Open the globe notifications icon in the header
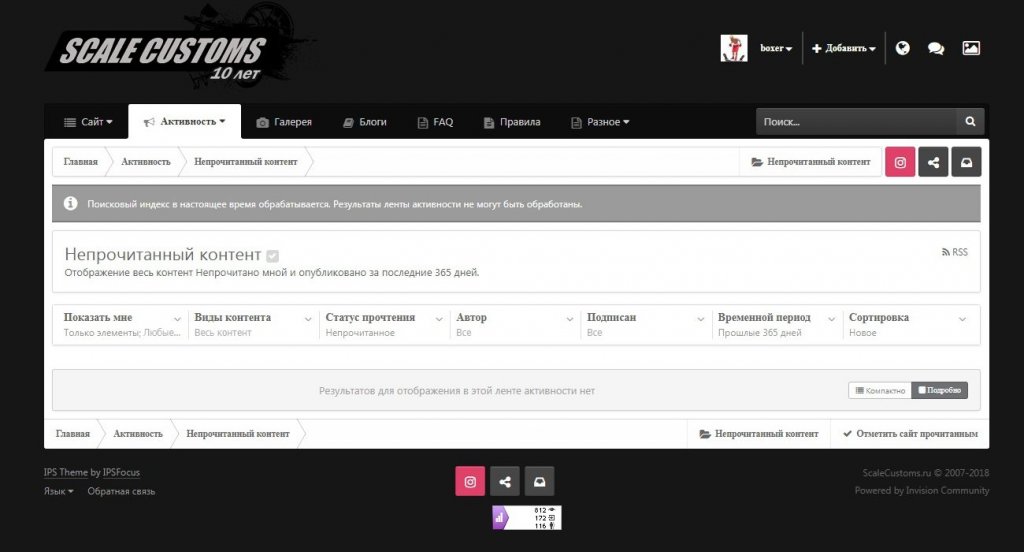1024x552 pixels. [903, 48]
